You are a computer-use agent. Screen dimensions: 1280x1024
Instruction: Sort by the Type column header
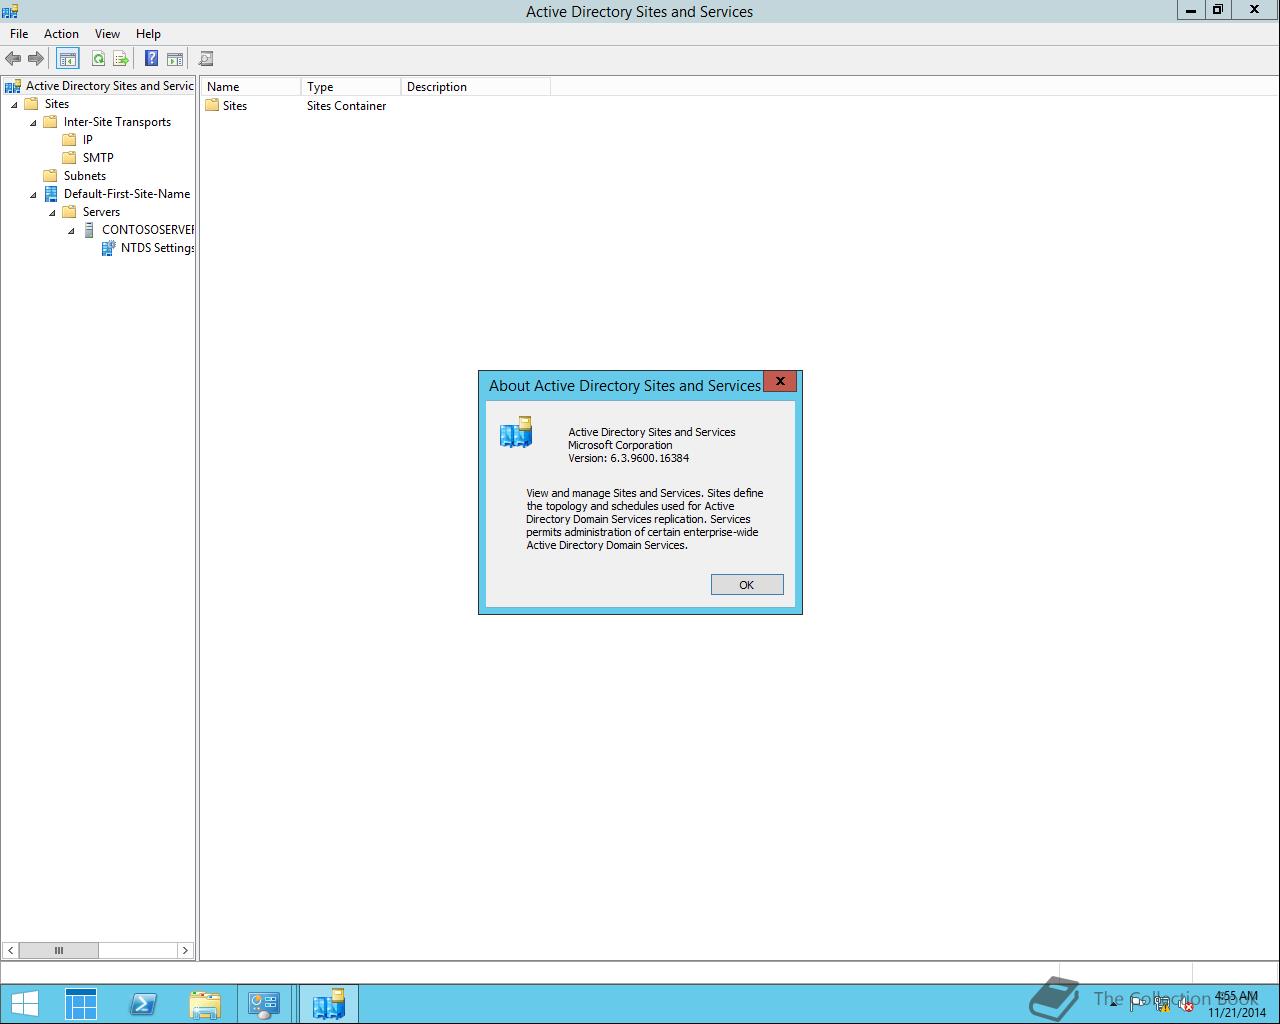point(351,87)
